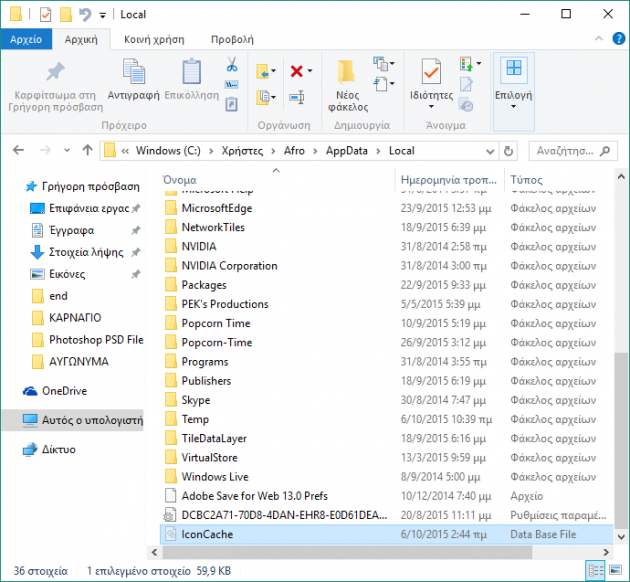
Task: Click the Open icon in Άνοιγμα group
Action: click(x=466, y=63)
